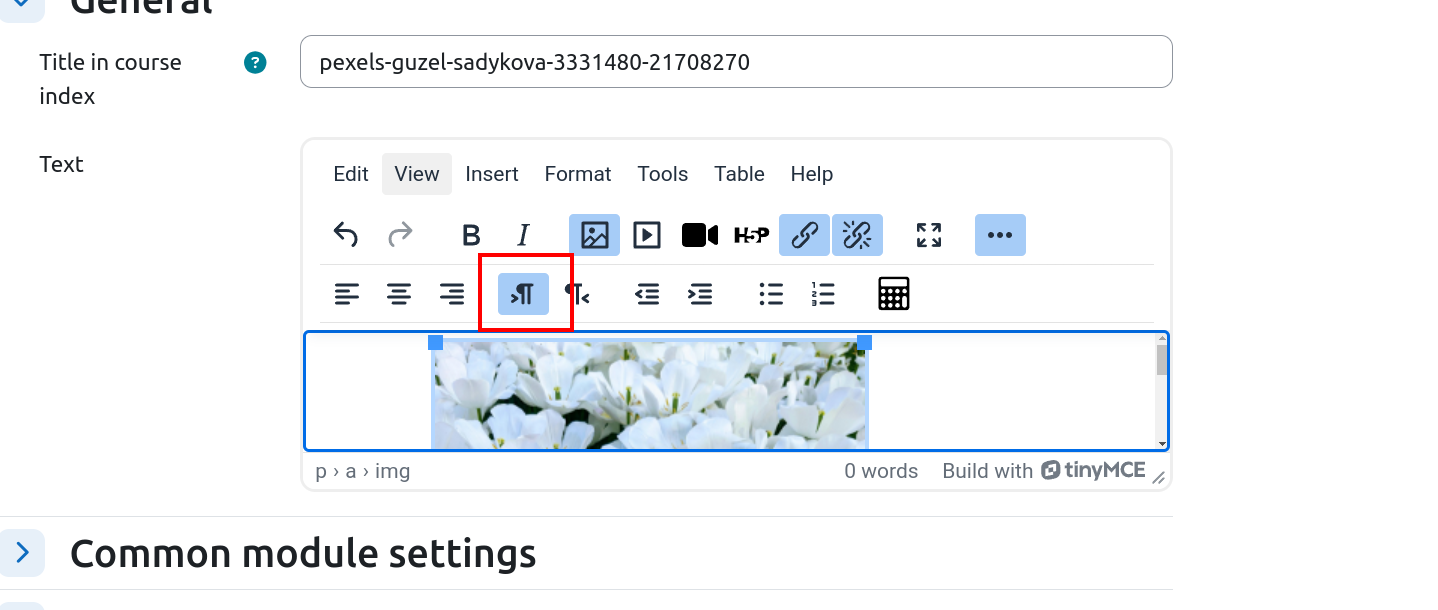Viewport: 1438px width, 610px height.
Task: Open the Insert image tool
Action: tap(595, 235)
